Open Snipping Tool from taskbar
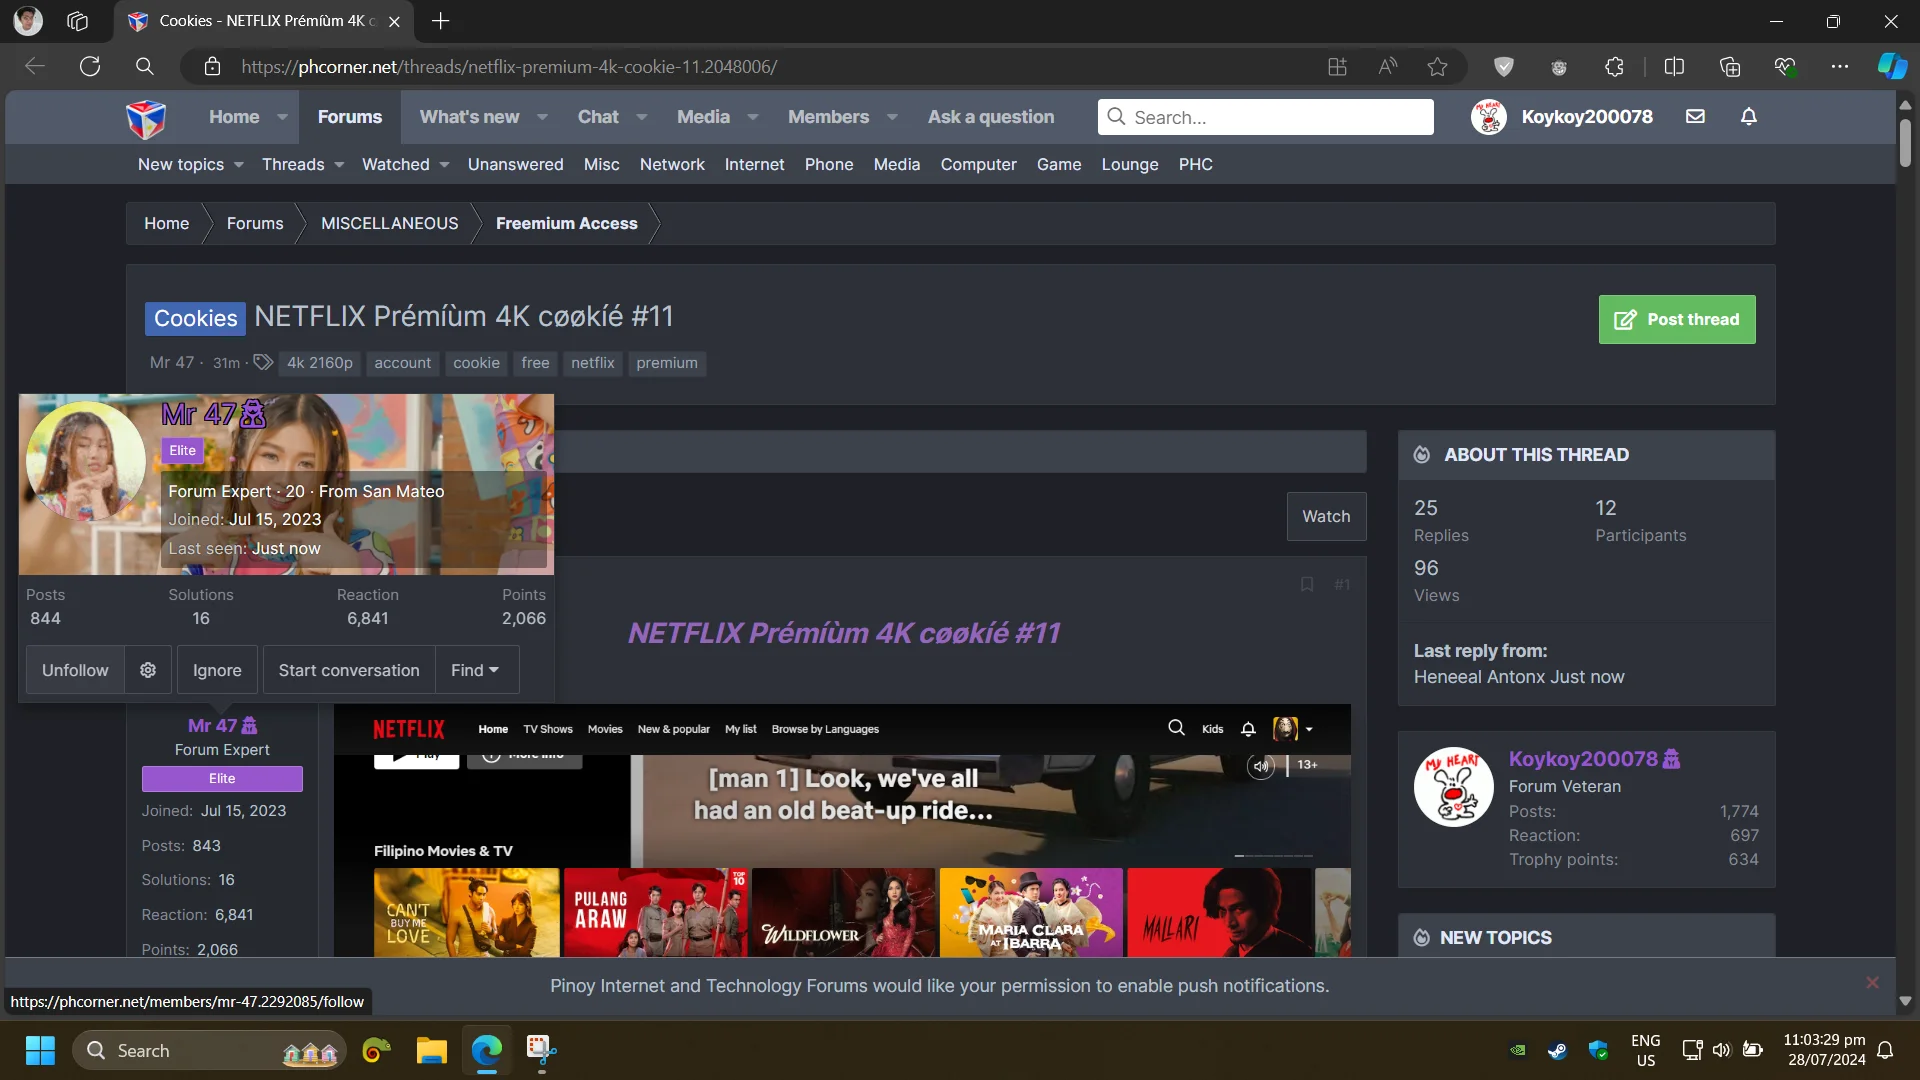 pyautogui.click(x=541, y=1050)
